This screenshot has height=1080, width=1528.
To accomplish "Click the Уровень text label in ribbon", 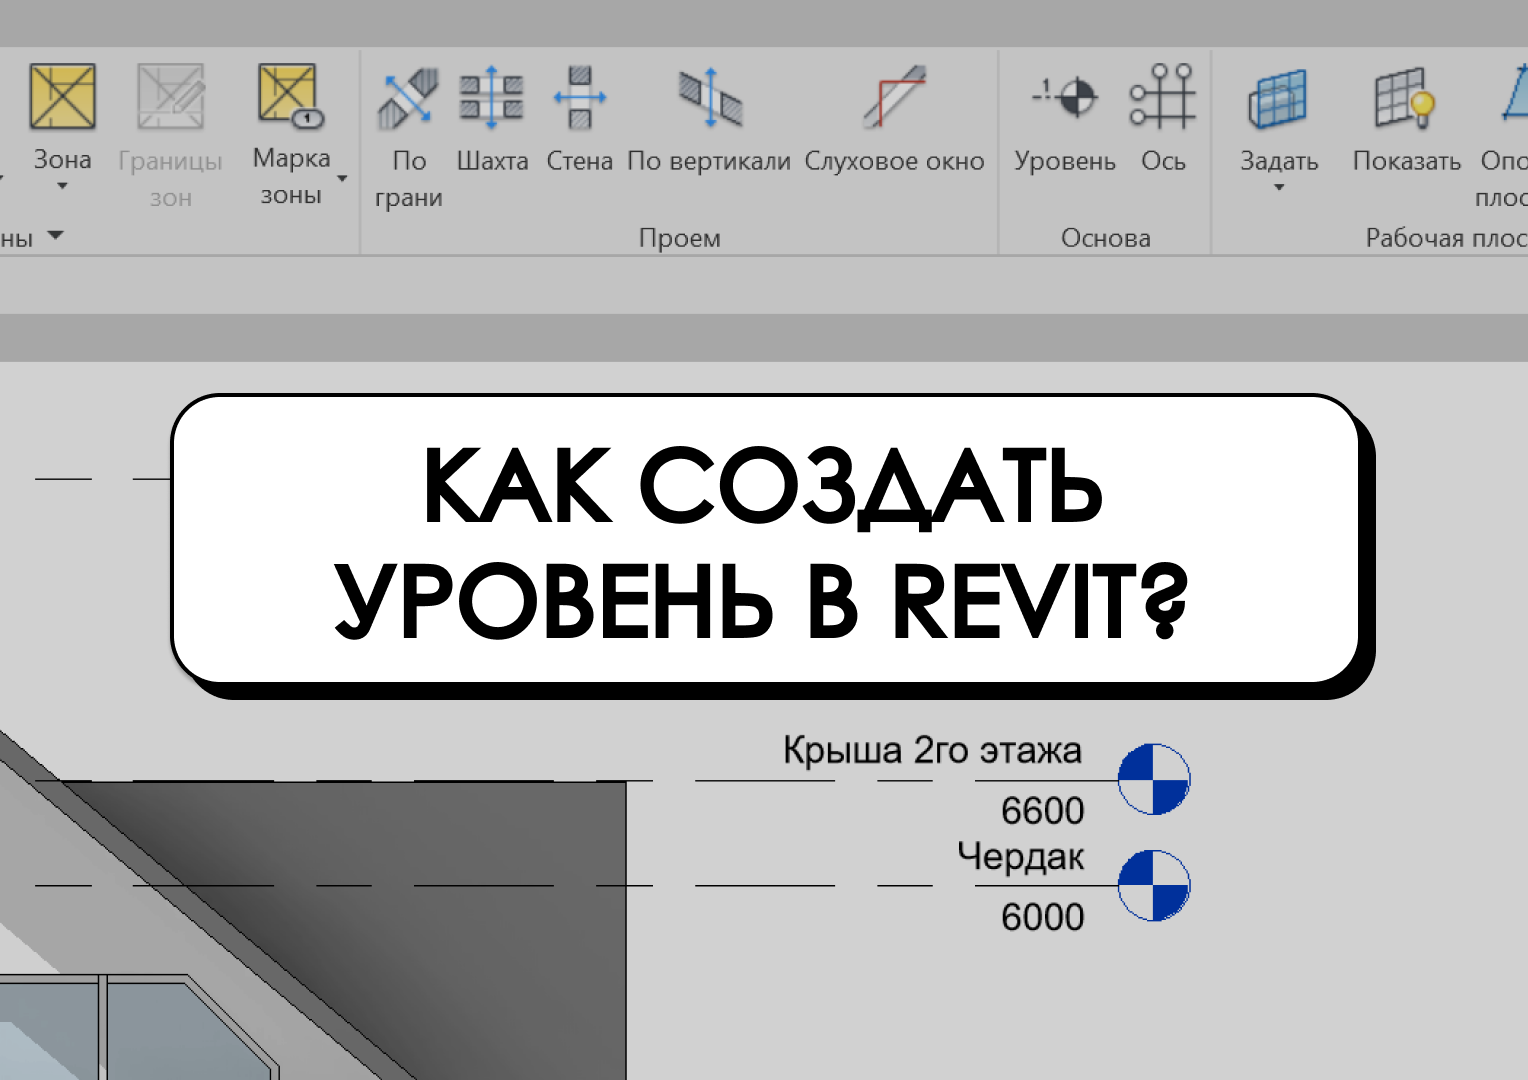I will (x=1065, y=161).
